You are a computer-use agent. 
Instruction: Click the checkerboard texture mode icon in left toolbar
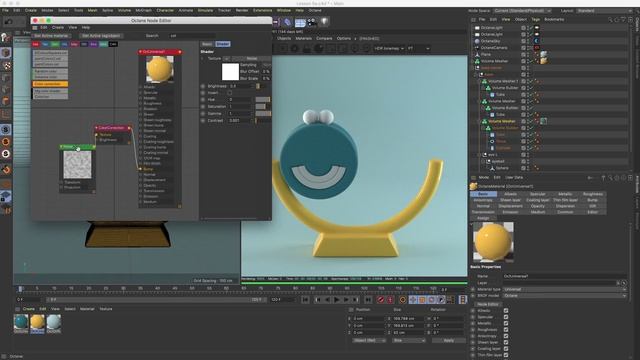[x=6, y=65]
